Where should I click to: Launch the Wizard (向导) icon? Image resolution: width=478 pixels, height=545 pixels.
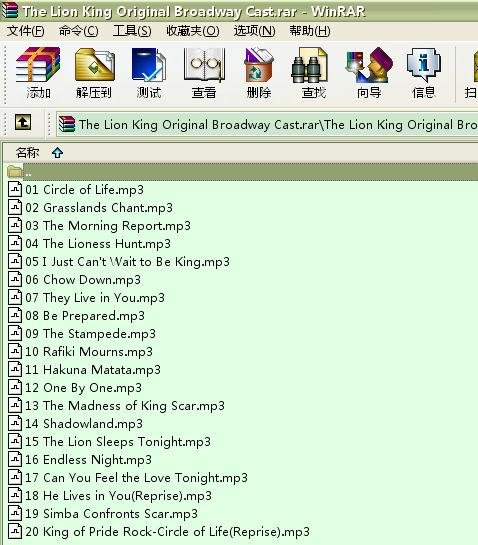point(369,73)
